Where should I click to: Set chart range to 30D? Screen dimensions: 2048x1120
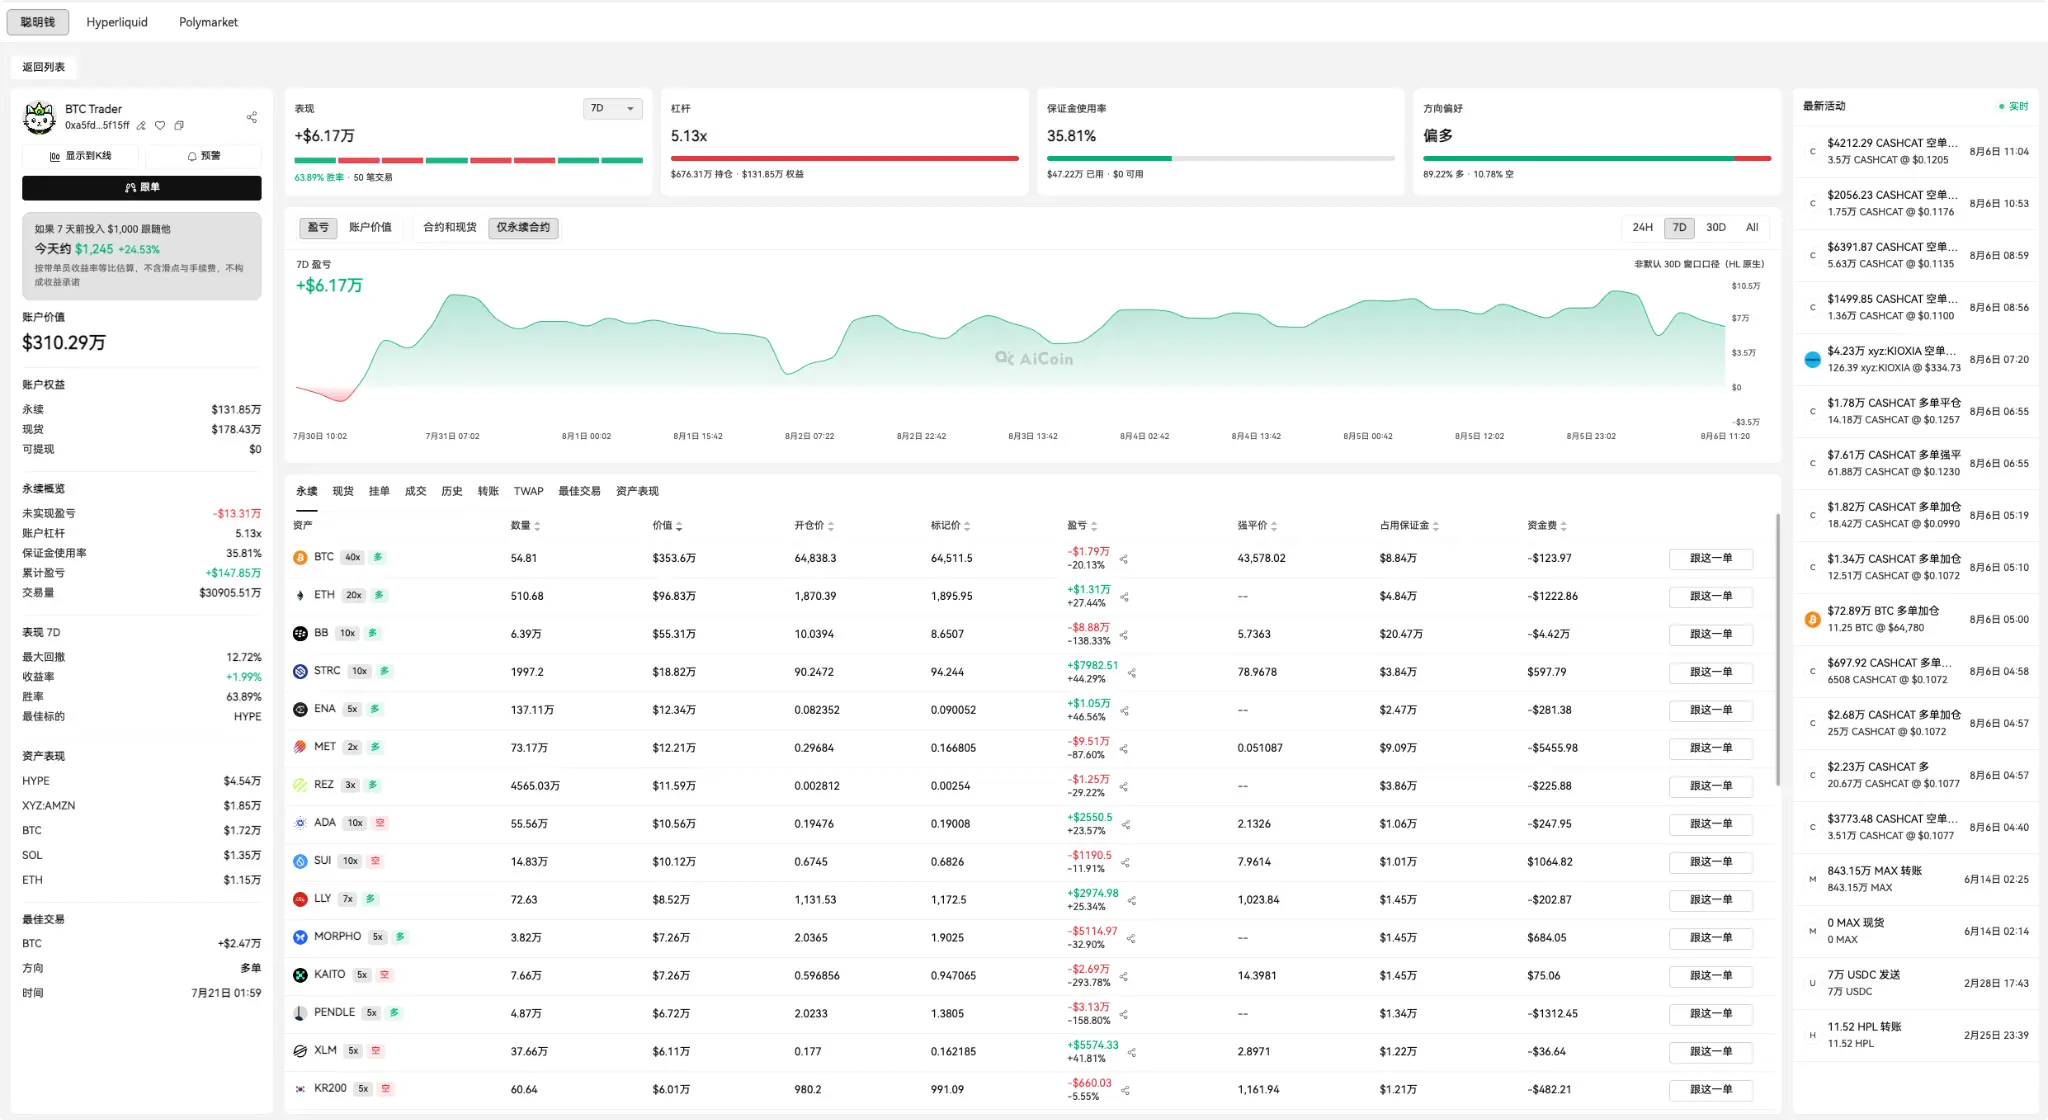pyautogui.click(x=1716, y=228)
